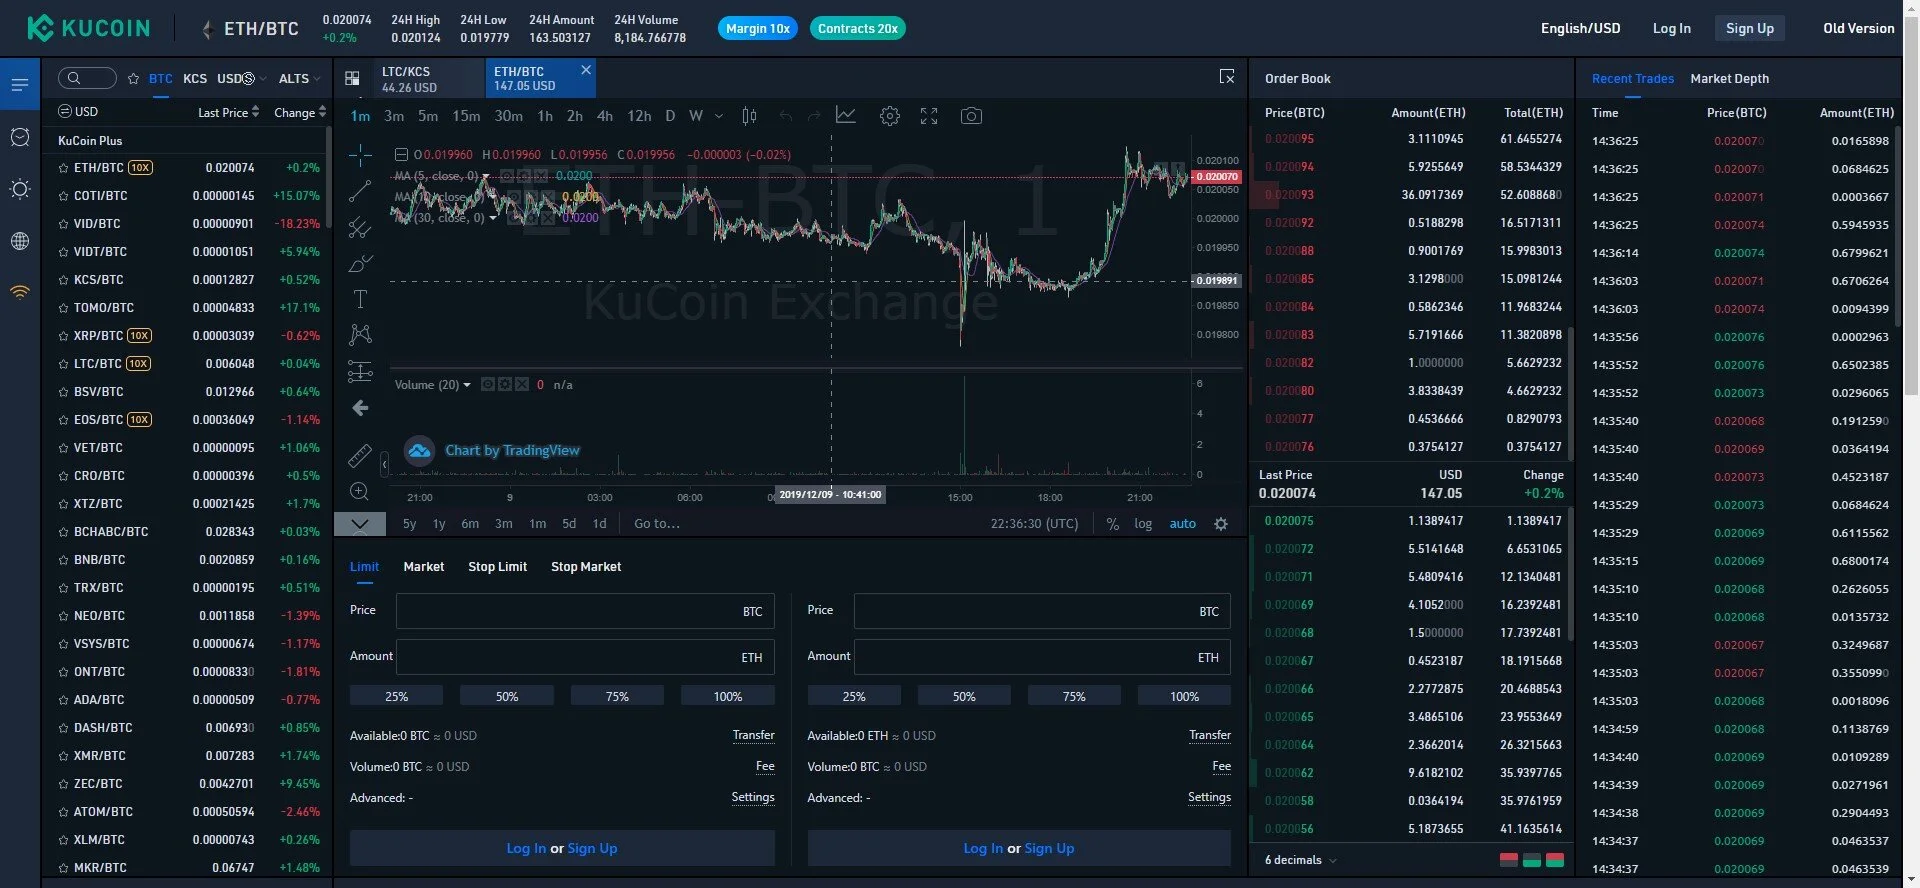Select the trend line drawing tool
This screenshot has height=888, width=1920.
(360, 191)
